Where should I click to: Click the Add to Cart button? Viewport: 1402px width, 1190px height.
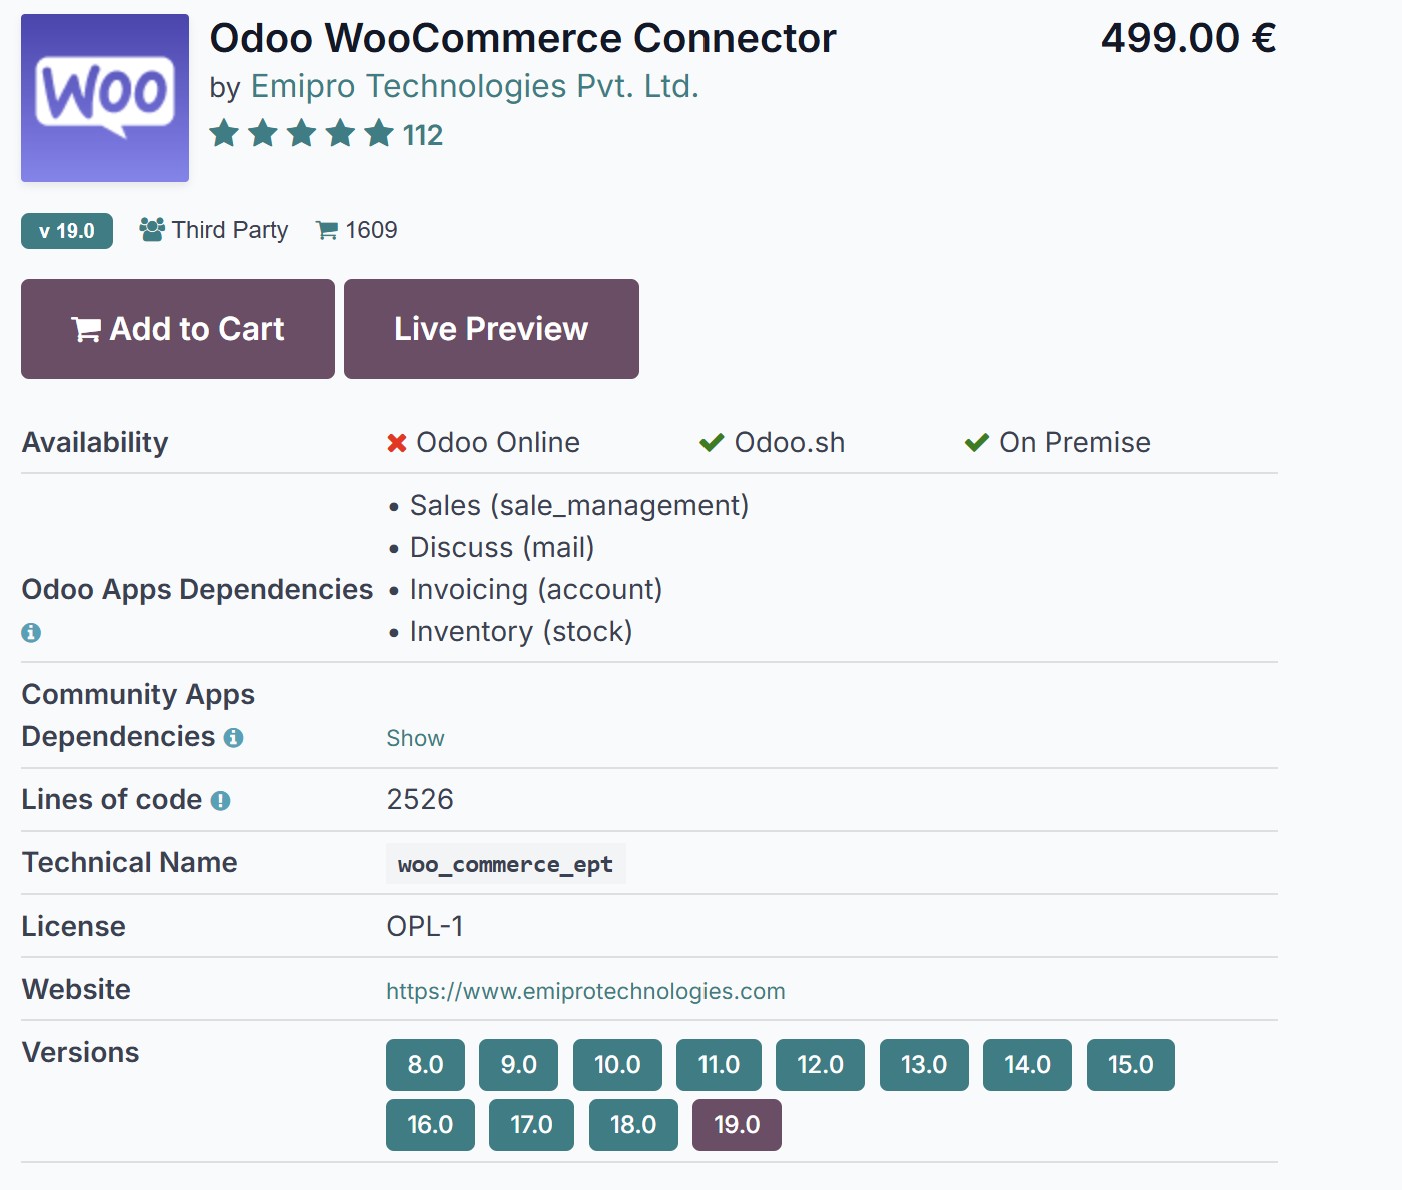pos(177,328)
